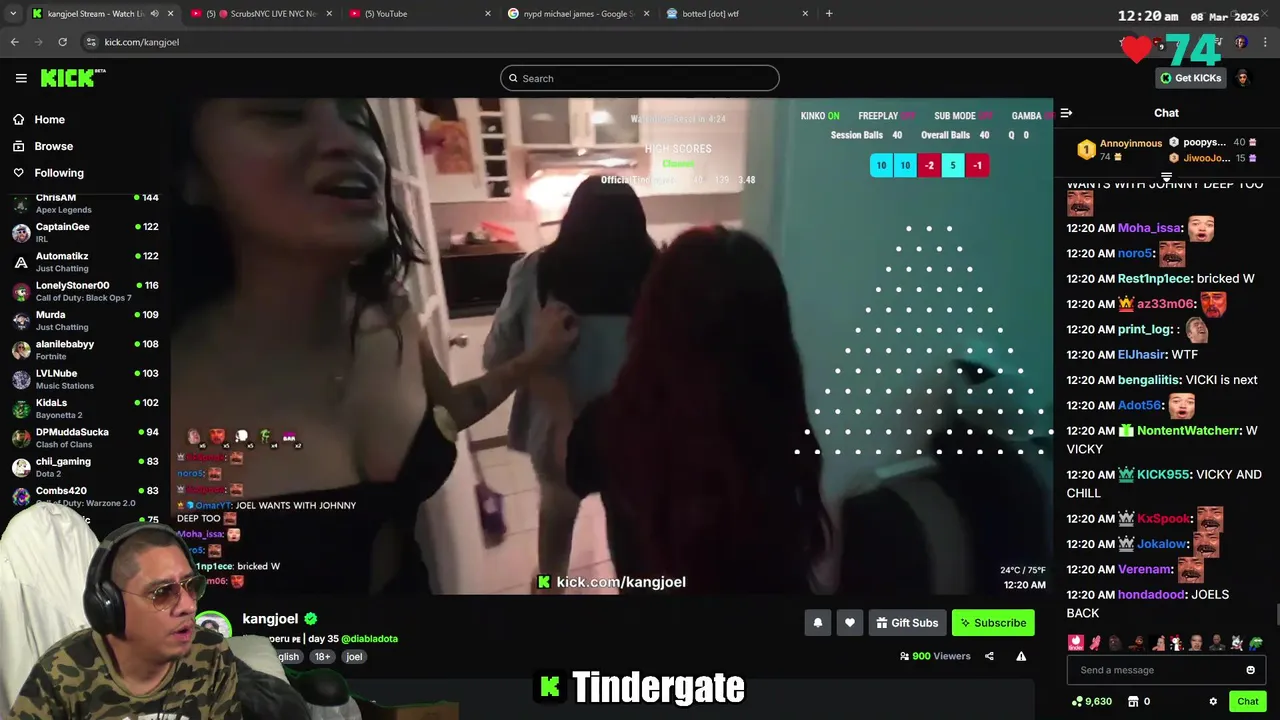Click the Gift Subs button
1280x720 pixels.
tap(907, 623)
